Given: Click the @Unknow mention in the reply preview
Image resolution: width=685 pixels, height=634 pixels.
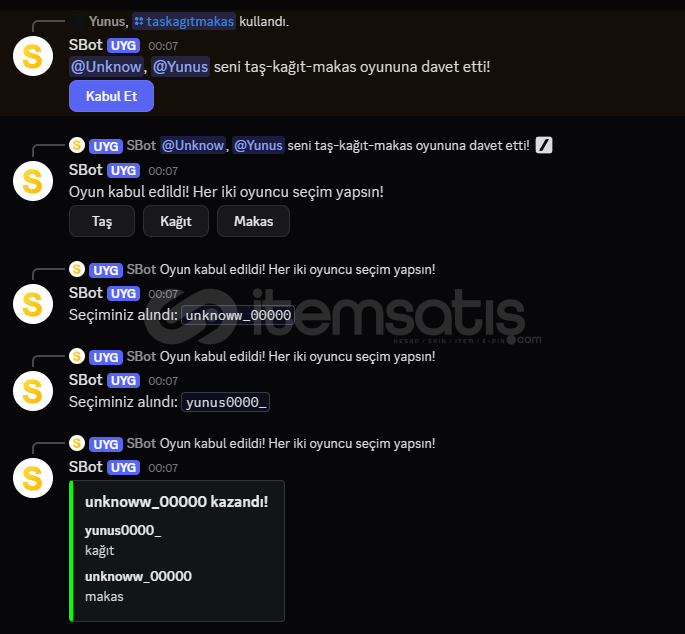Looking at the screenshot, I should (x=193, y=145).
